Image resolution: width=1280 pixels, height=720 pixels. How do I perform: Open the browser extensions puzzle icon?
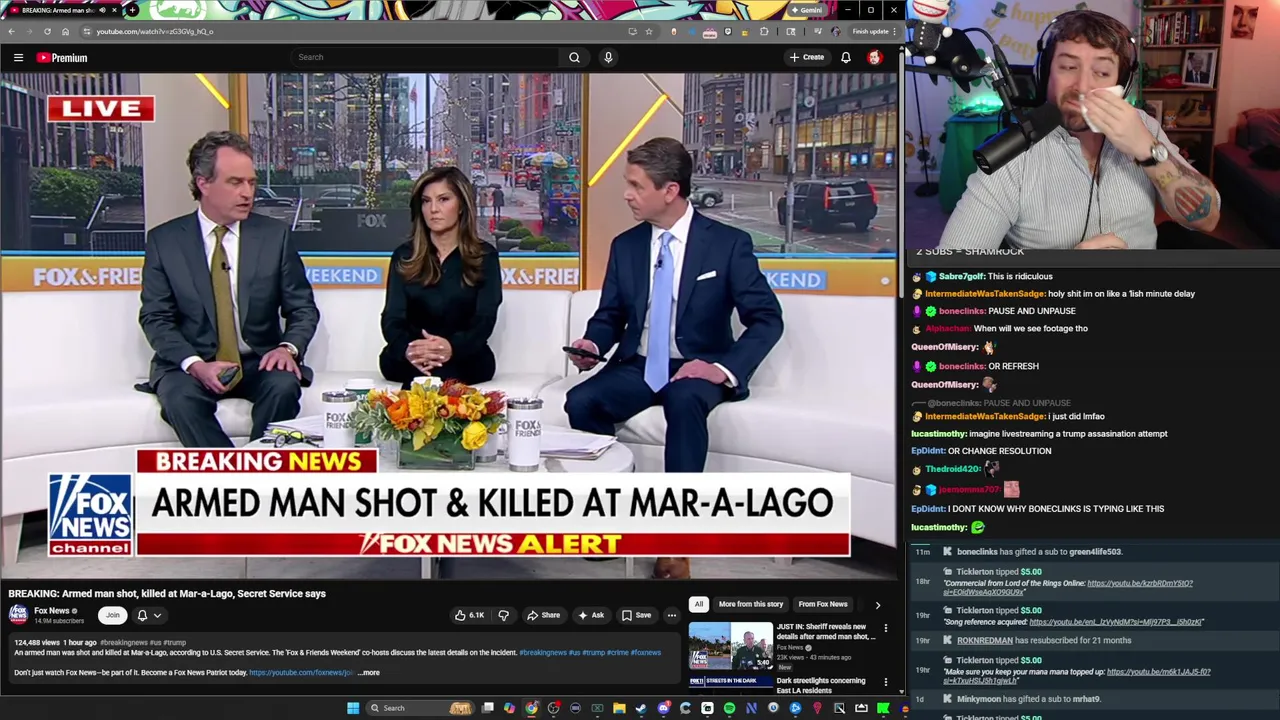(x=764, y=31)
